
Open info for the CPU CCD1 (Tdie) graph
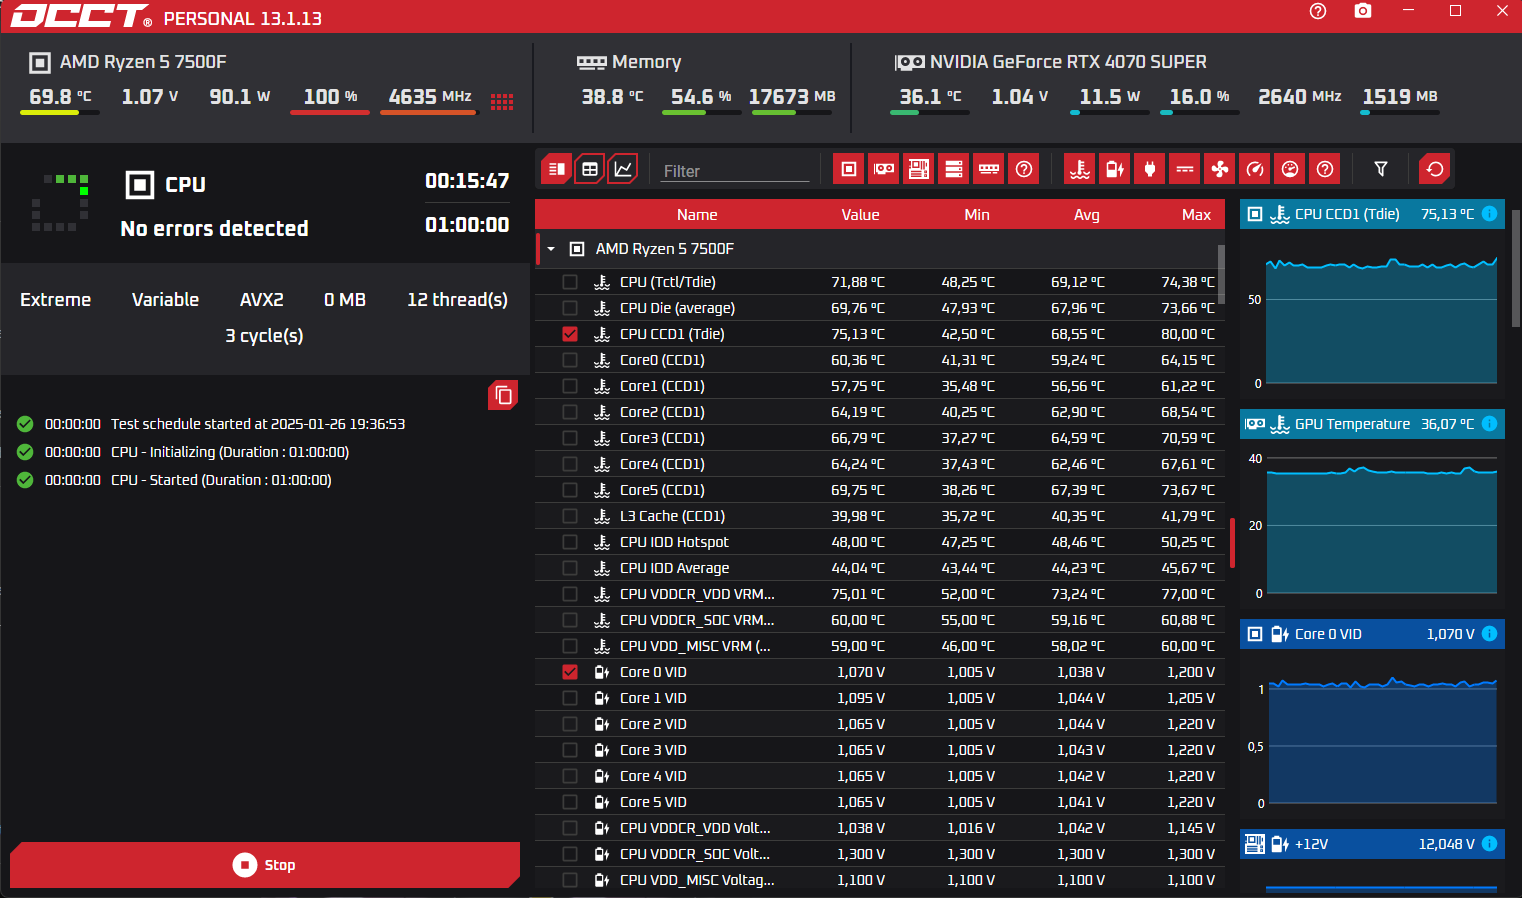[1489, 214]
